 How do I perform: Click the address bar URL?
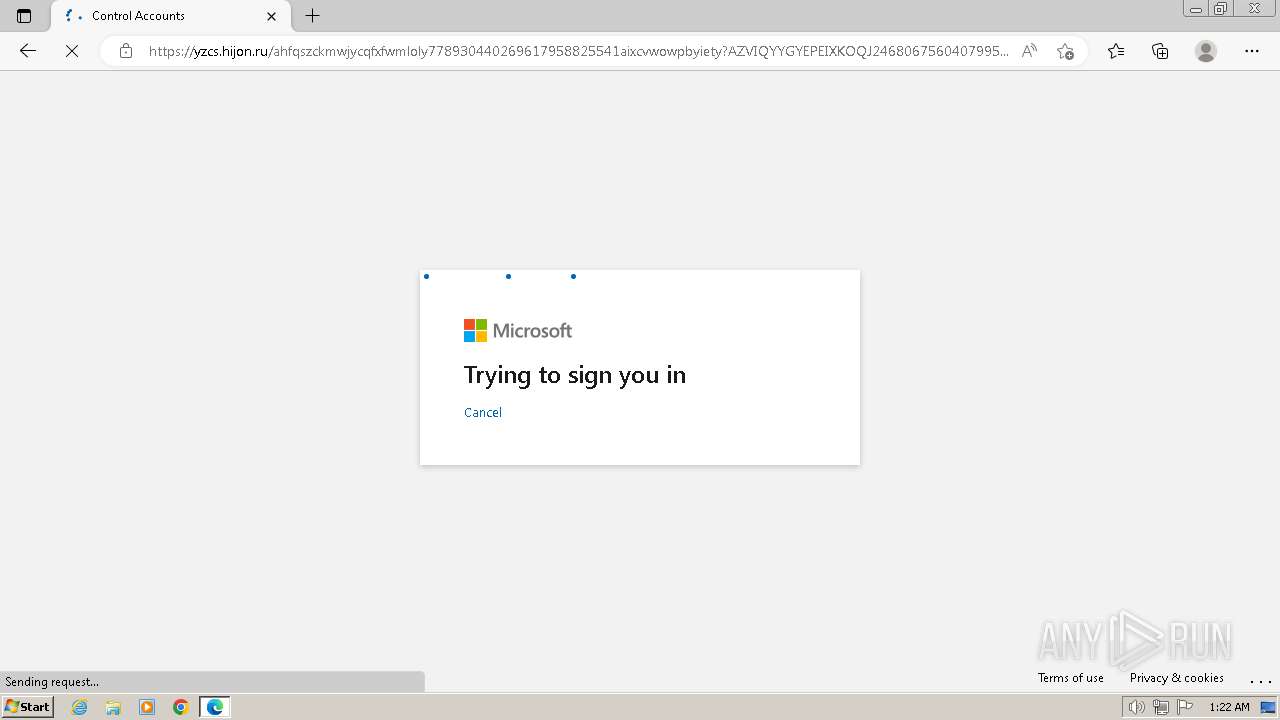(578, 51)
